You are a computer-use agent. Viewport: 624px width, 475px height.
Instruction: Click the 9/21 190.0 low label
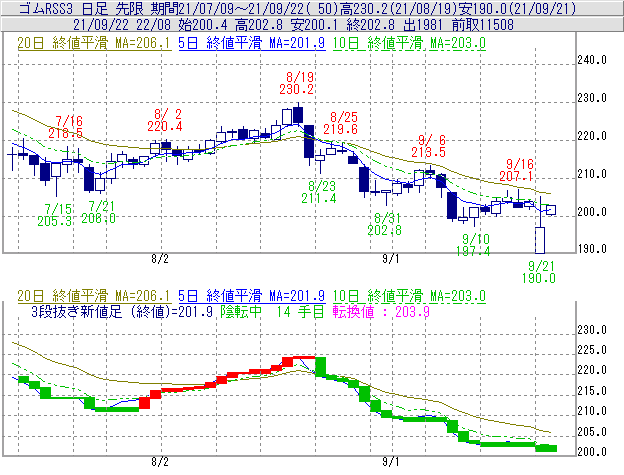coord(539,272)
